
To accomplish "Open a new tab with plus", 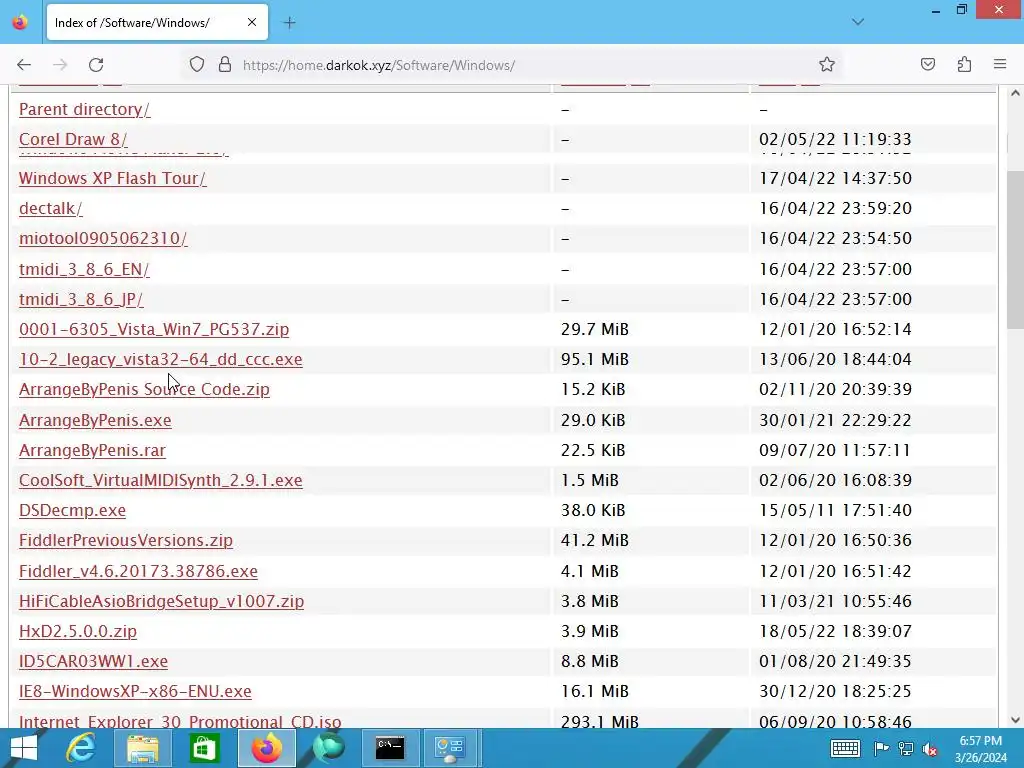I will (289, 23).
